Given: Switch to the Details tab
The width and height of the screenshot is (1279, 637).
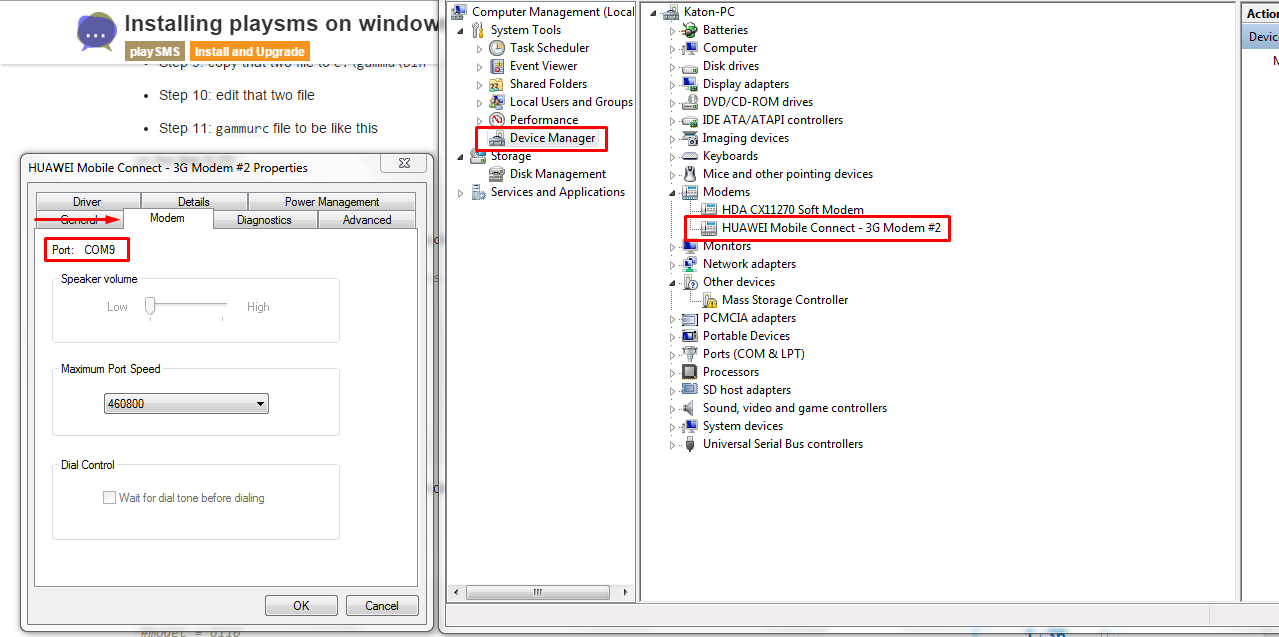Looking at the screenshot, I should point(194,202).
